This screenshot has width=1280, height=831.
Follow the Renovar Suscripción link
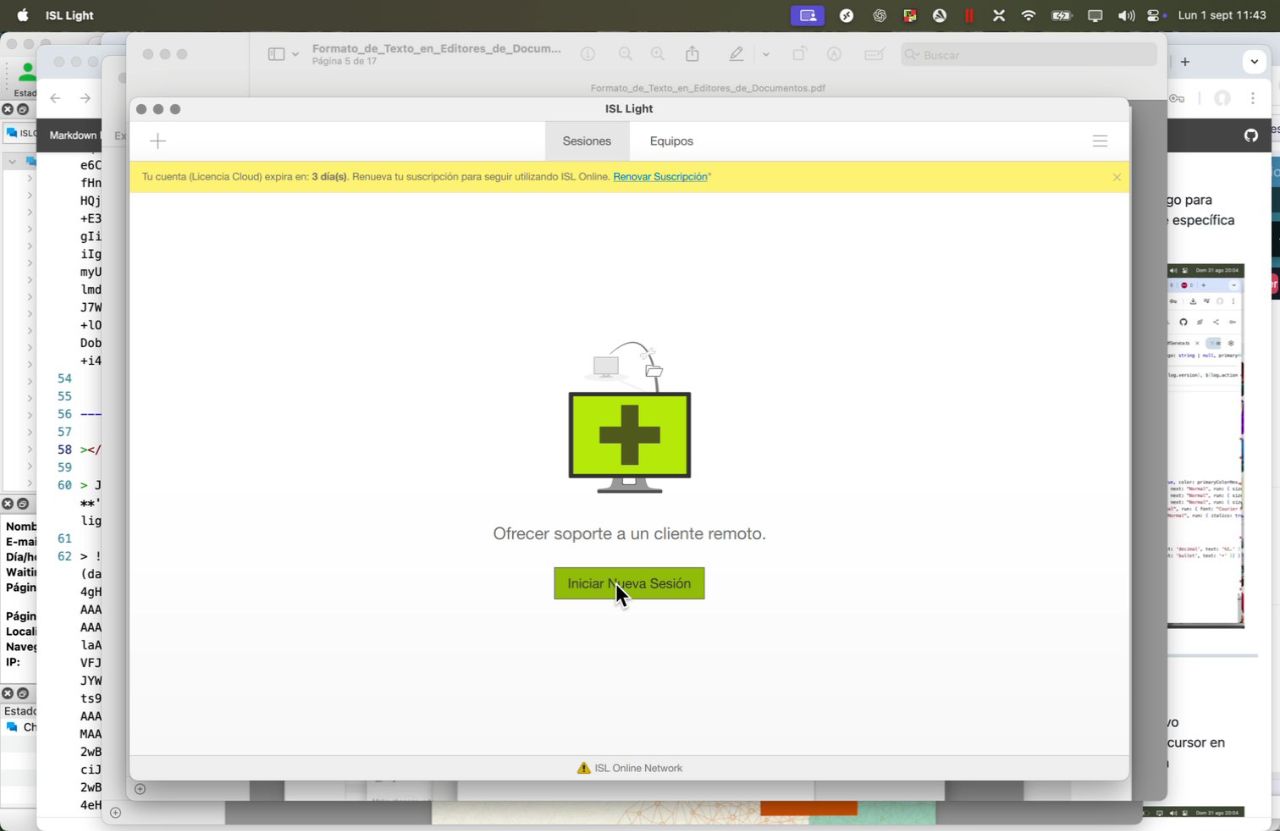pyautogui.click(x=660, y=177)
